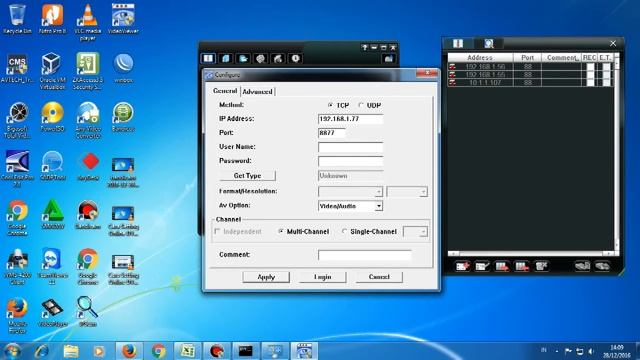Select the 192.168.1.56 address row
The image size is (640, 360).
click(x=530, y=67)
